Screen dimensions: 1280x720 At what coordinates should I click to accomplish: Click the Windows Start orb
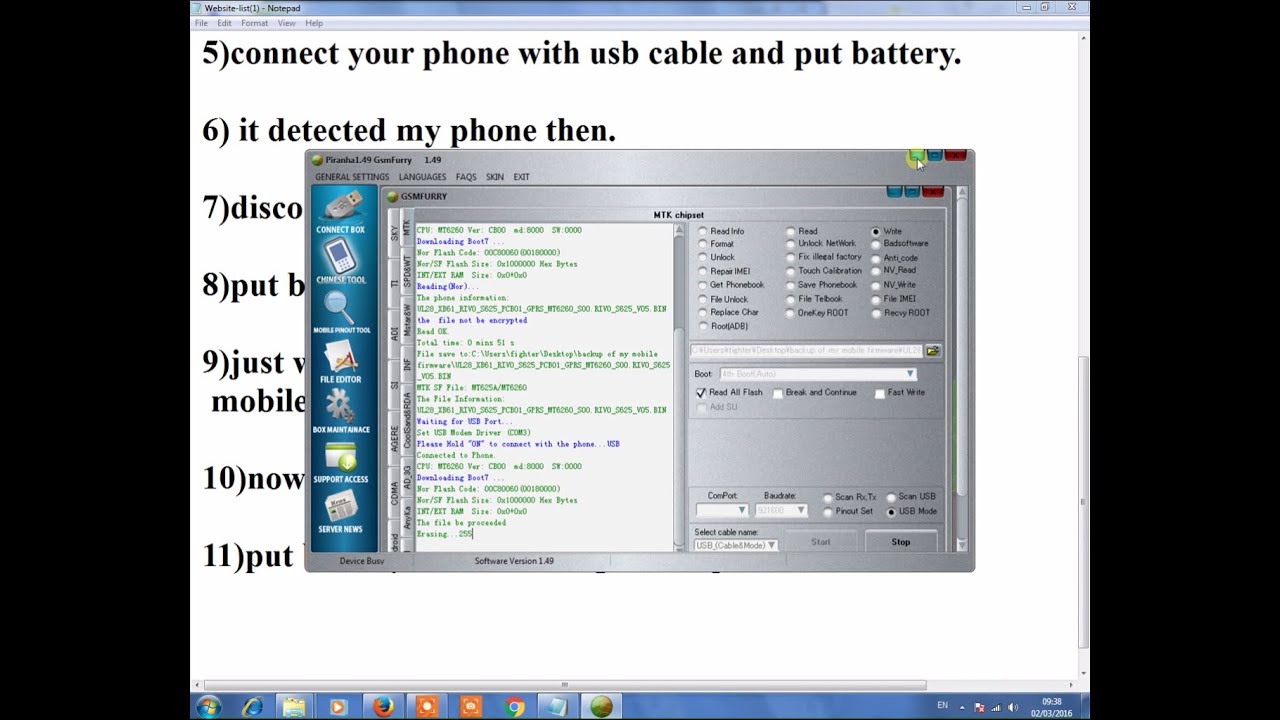208,707
